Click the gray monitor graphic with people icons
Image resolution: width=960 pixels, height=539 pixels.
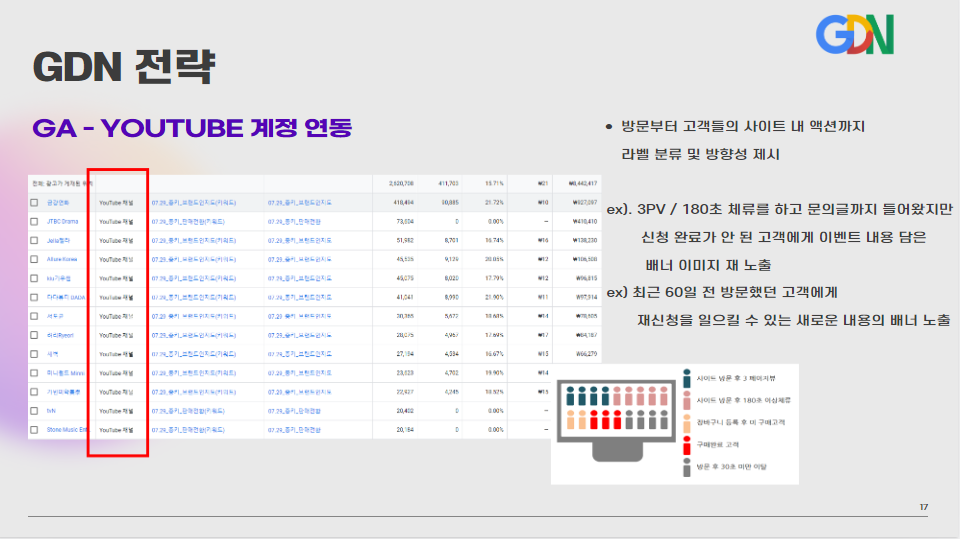point(617,420)
